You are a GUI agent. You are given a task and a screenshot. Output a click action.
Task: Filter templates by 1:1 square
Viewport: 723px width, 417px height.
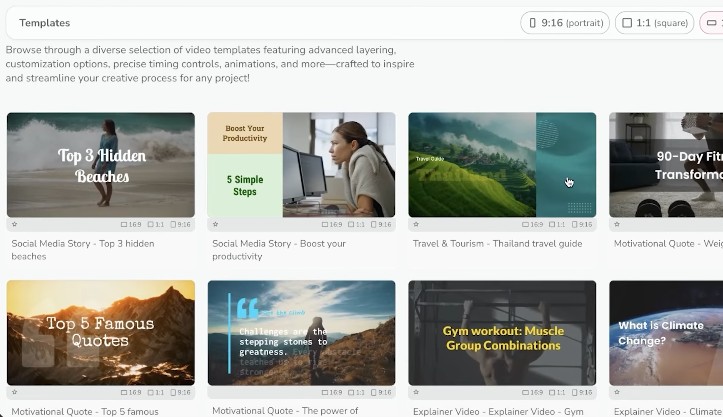654,22
